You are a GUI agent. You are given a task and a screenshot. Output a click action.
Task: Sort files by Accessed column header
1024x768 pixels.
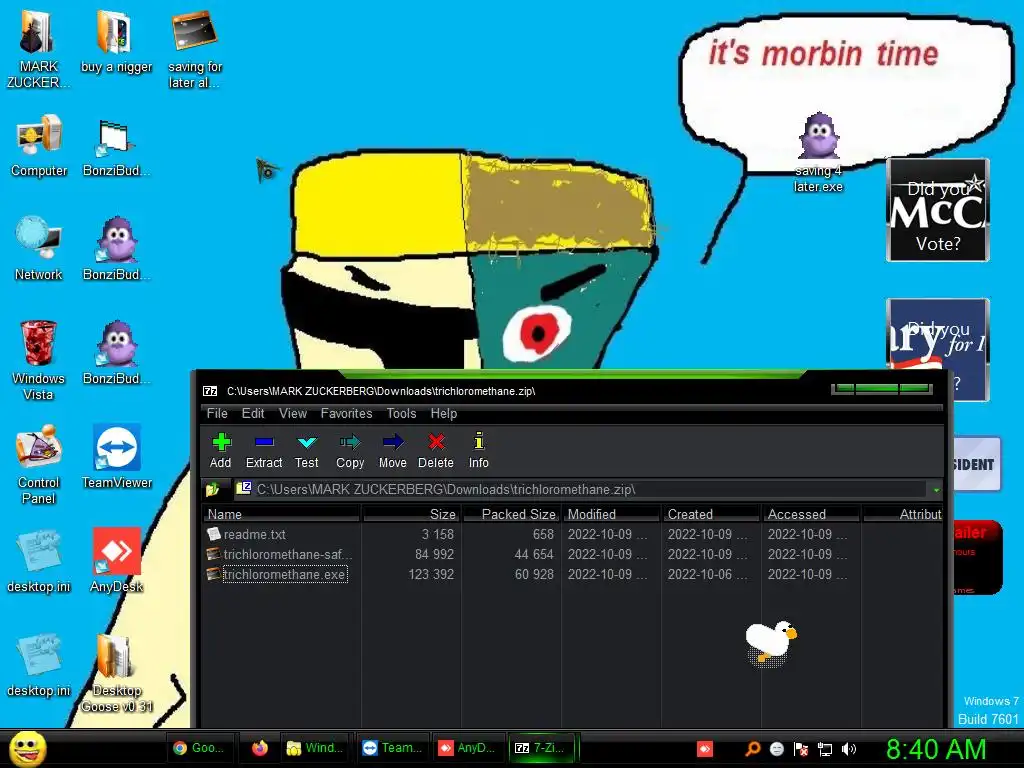point(811,514)
